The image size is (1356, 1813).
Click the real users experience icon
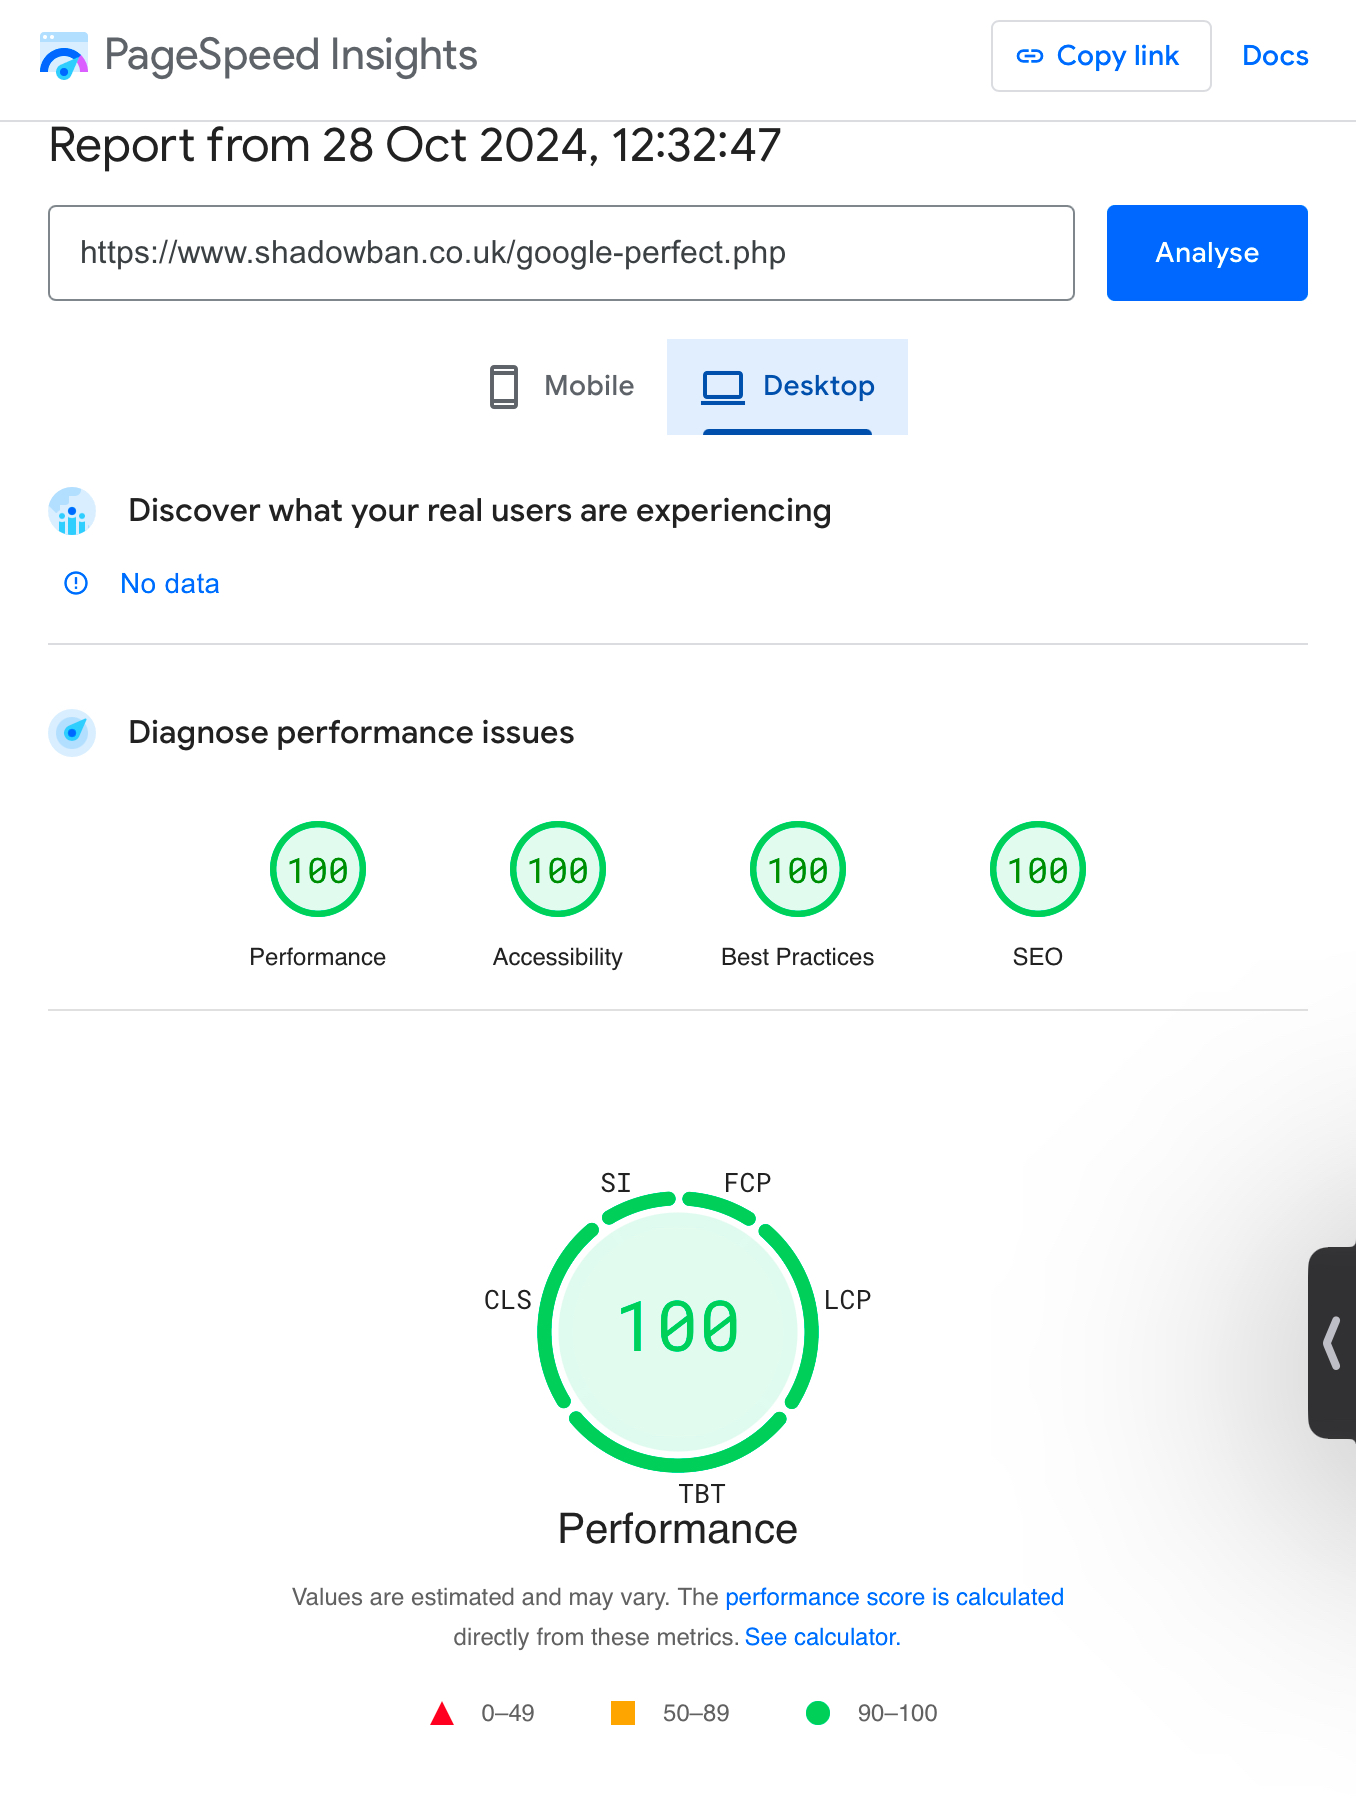click(x=72, y=512)
